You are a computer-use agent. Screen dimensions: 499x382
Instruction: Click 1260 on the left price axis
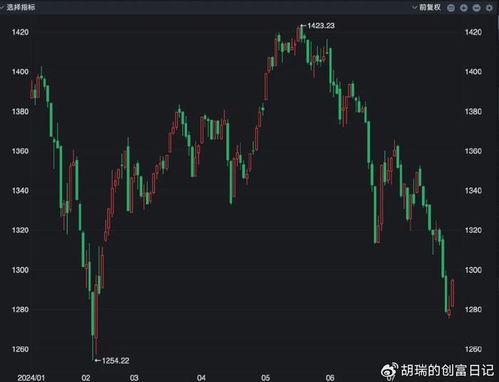pyautogui.click(x=20, y=349)
